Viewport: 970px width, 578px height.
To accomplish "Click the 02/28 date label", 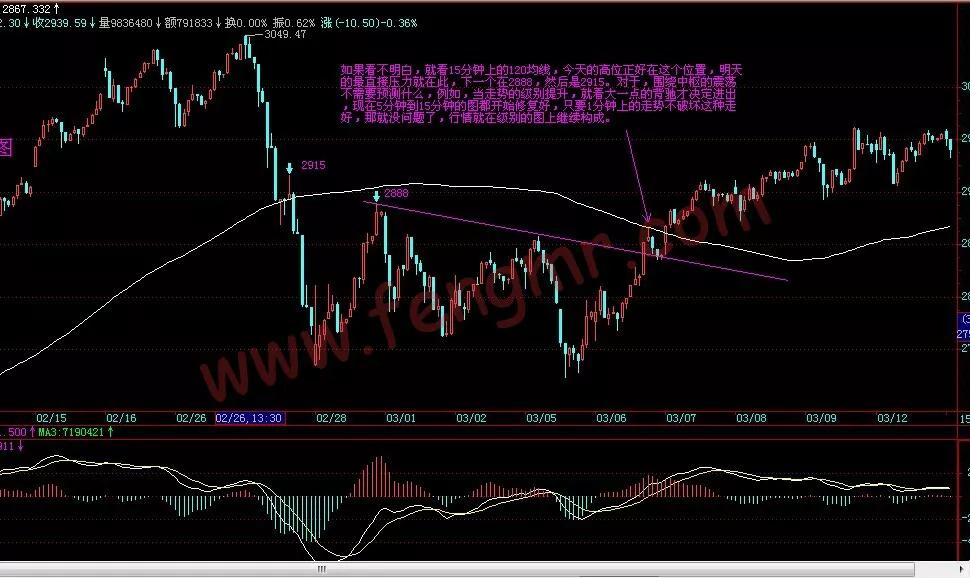I will point(332,418).
